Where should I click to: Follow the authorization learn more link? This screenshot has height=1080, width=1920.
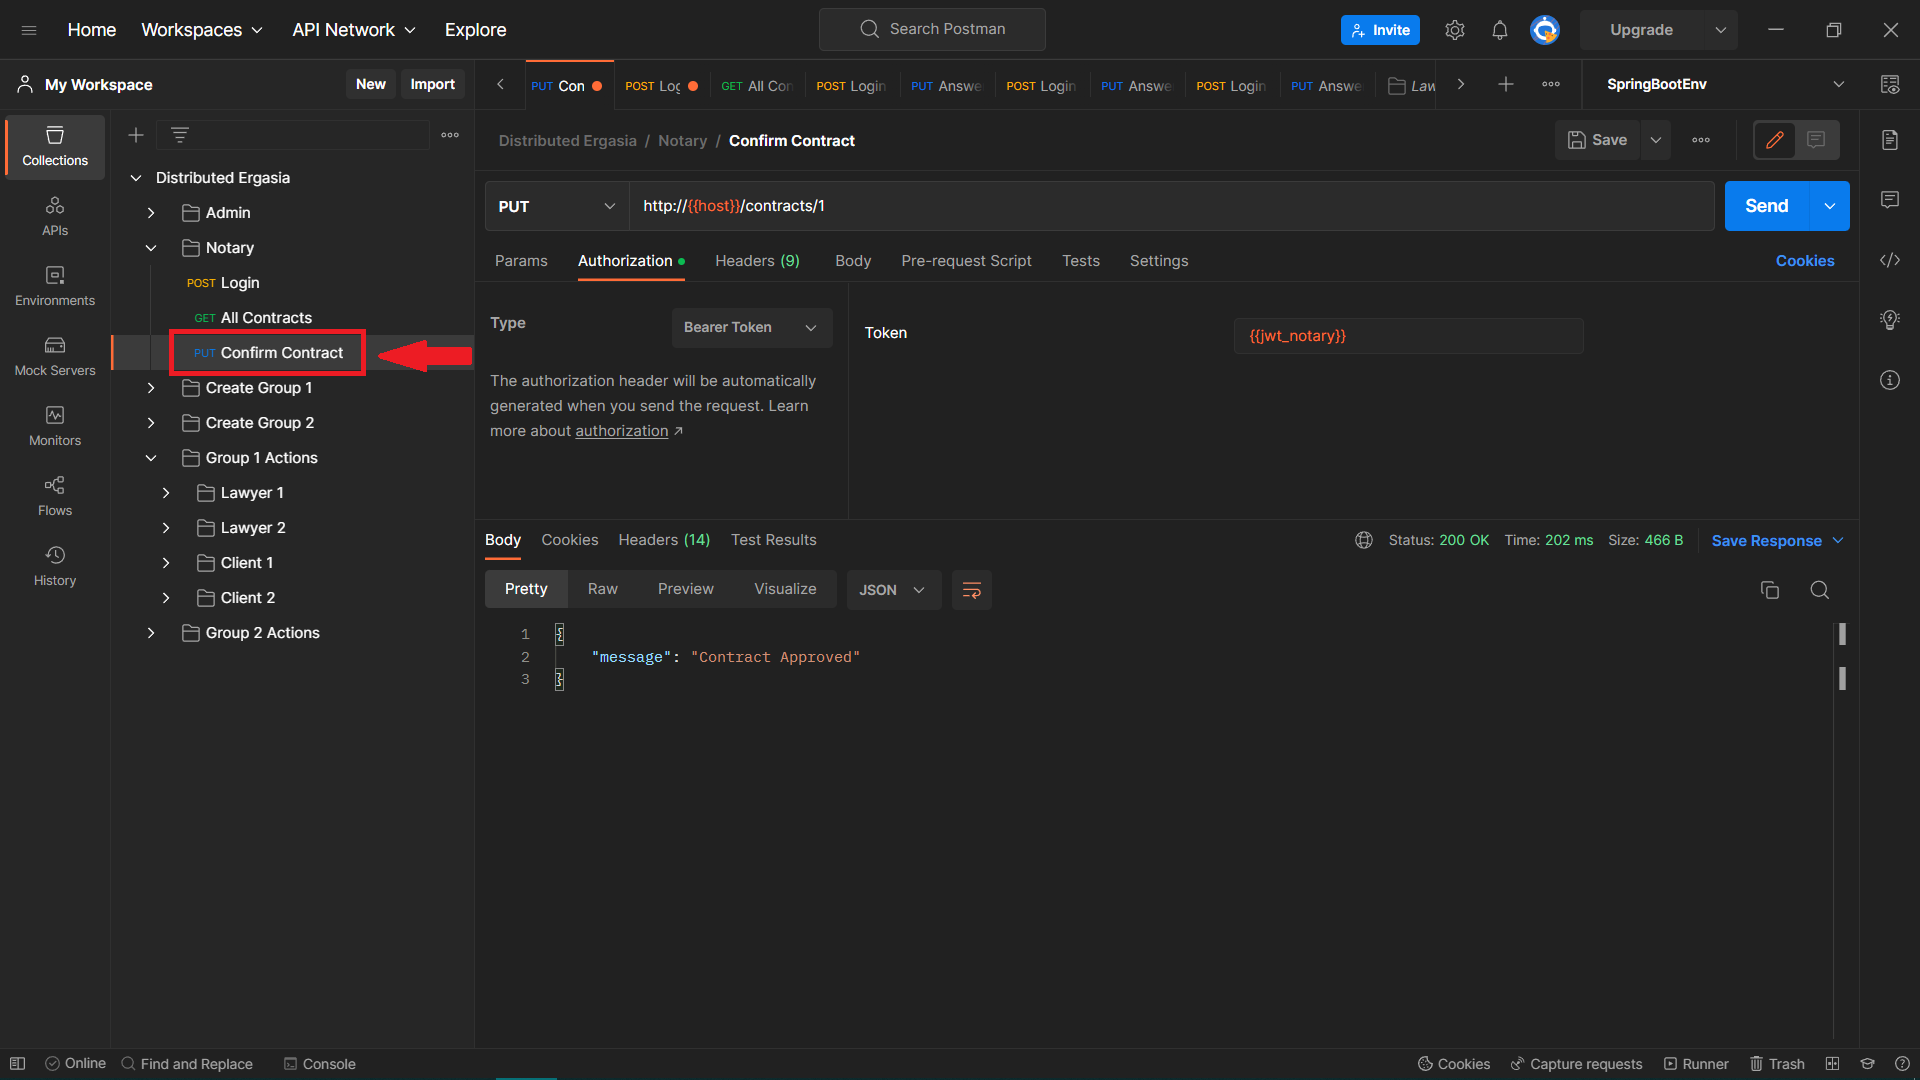pyautogui.click(x=622, y=431)
